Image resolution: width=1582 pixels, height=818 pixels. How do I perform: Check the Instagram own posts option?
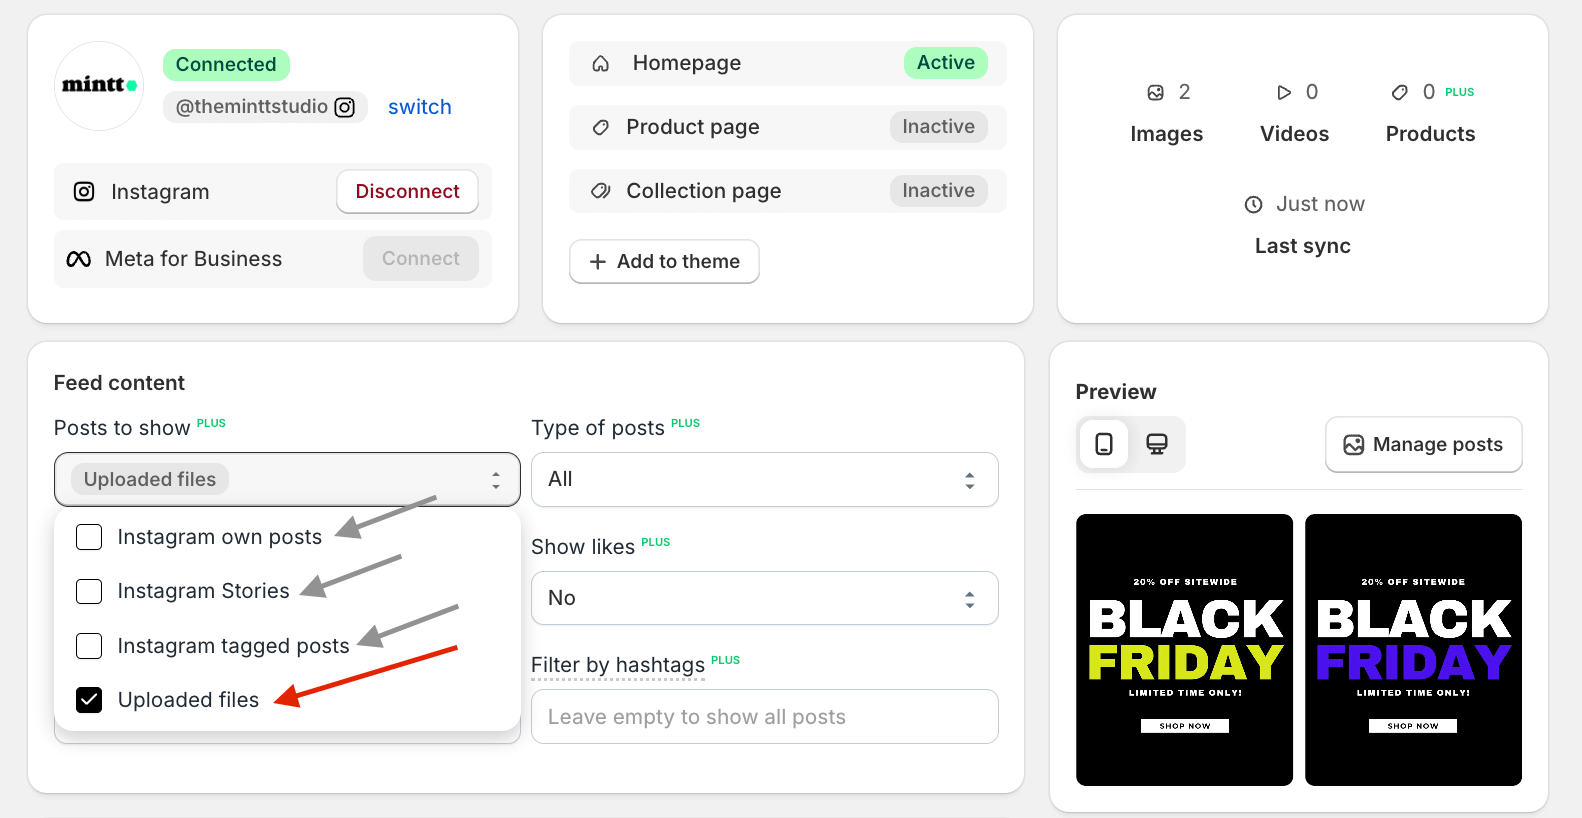point(89,537)
